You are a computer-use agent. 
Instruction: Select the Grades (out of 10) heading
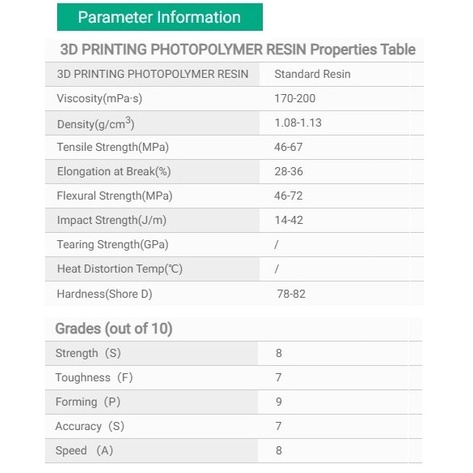click(x=114, y=328)
